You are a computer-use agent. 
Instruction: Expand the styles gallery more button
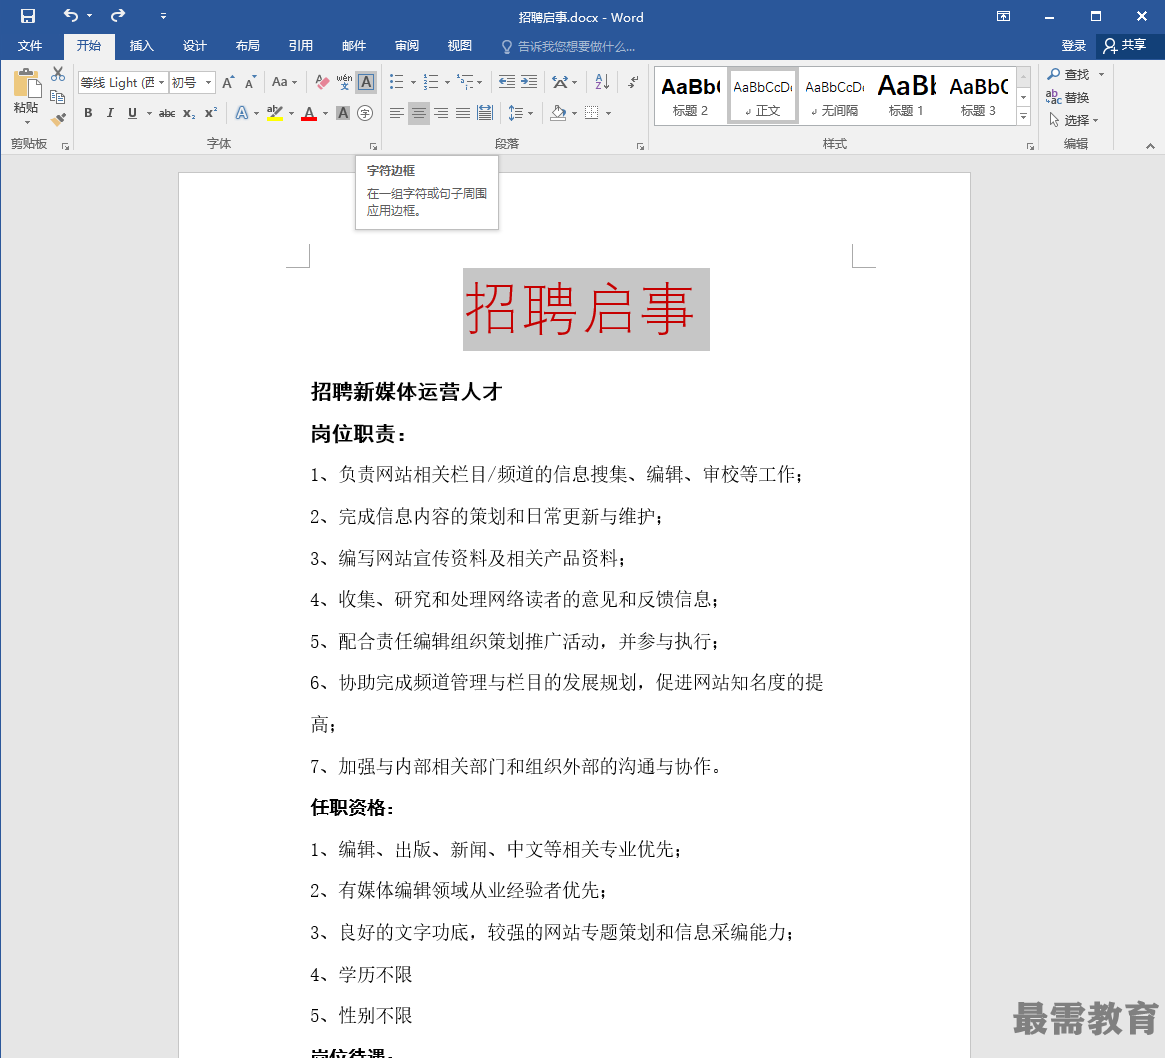coord(1024,117)
